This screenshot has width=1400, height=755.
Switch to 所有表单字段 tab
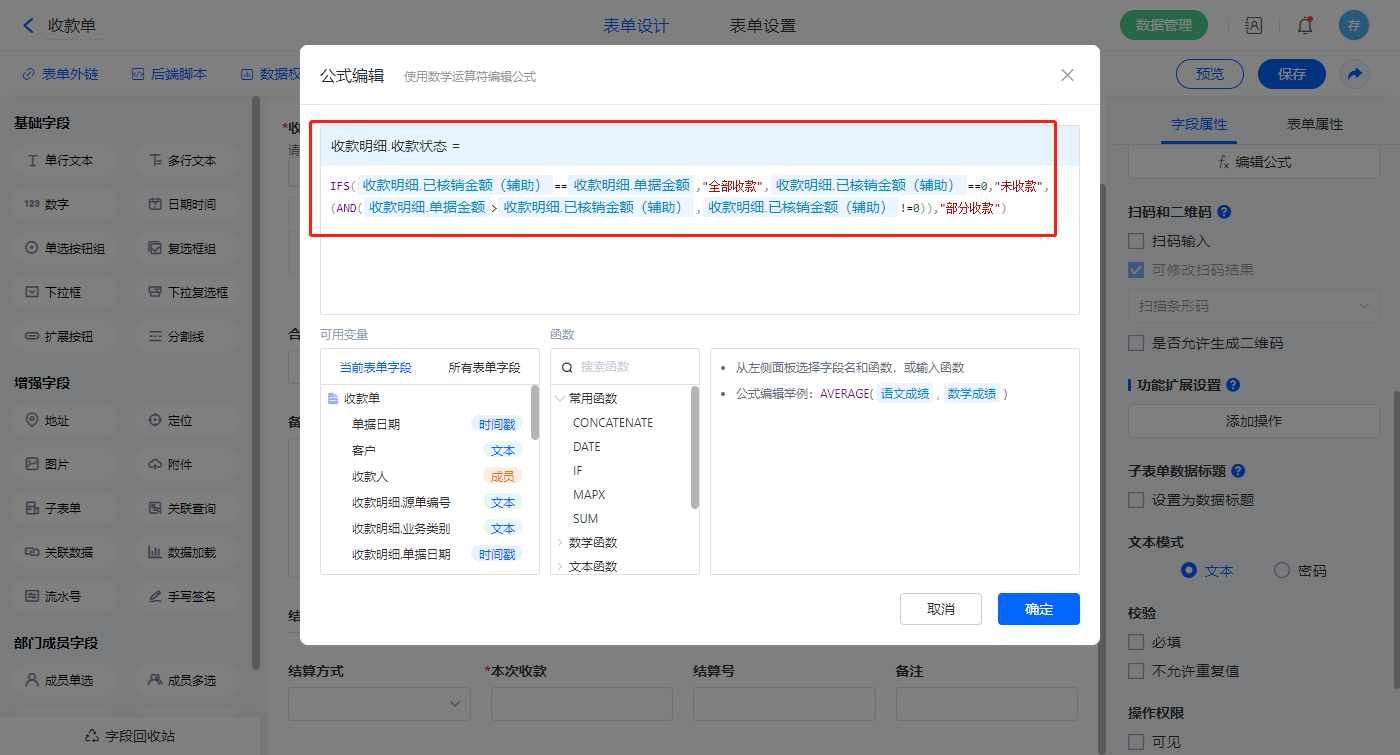(x=484, y=368)
